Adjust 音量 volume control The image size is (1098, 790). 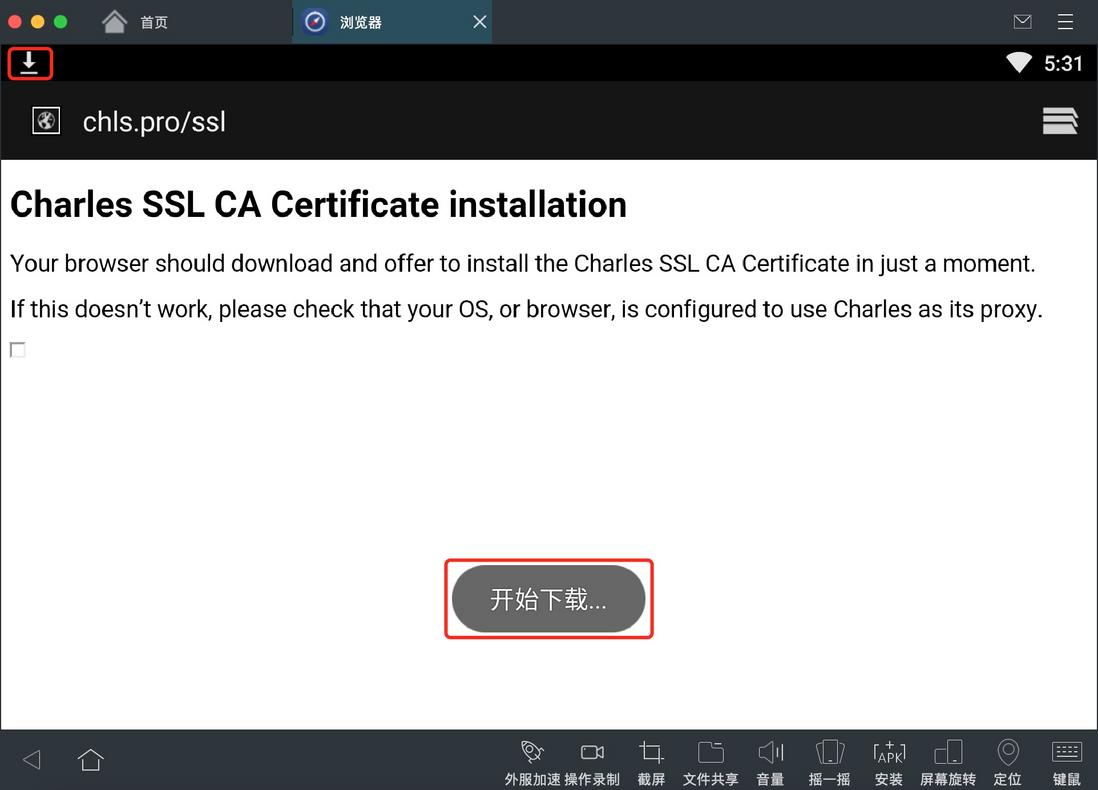pos(770,763)
